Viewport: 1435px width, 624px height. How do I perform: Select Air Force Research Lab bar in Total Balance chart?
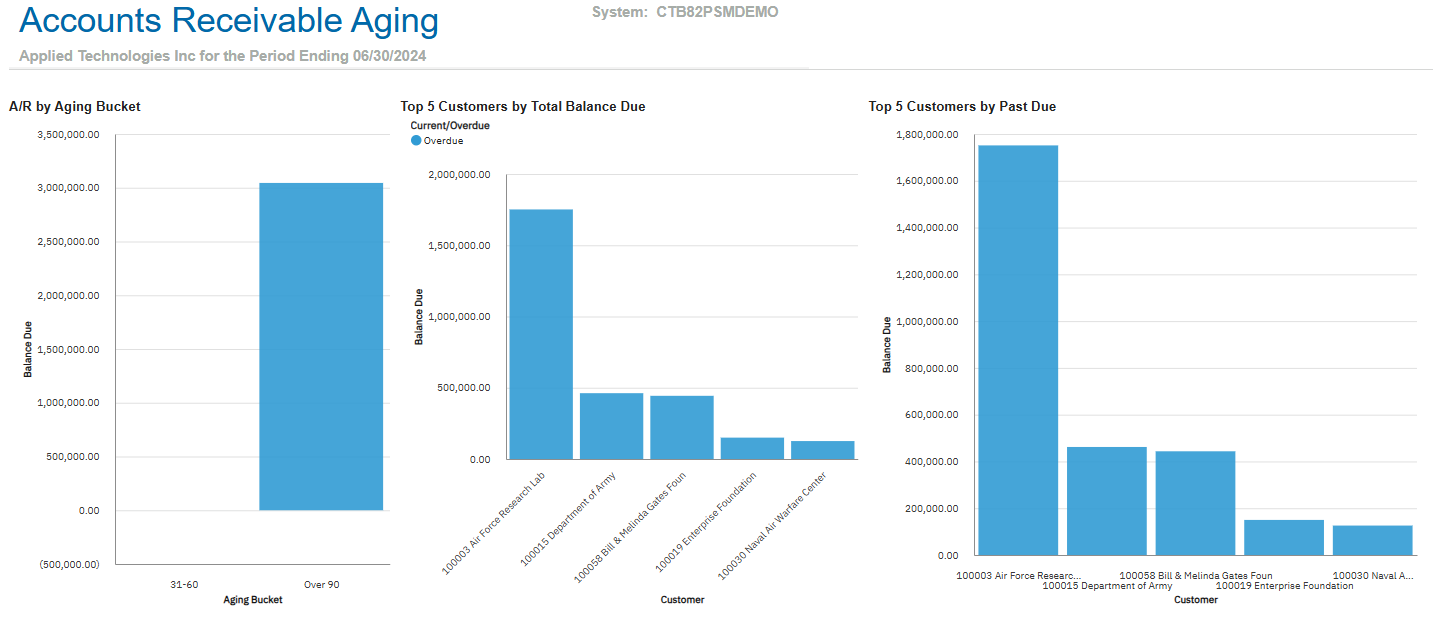pyautogui.click(x=541, y=334)
